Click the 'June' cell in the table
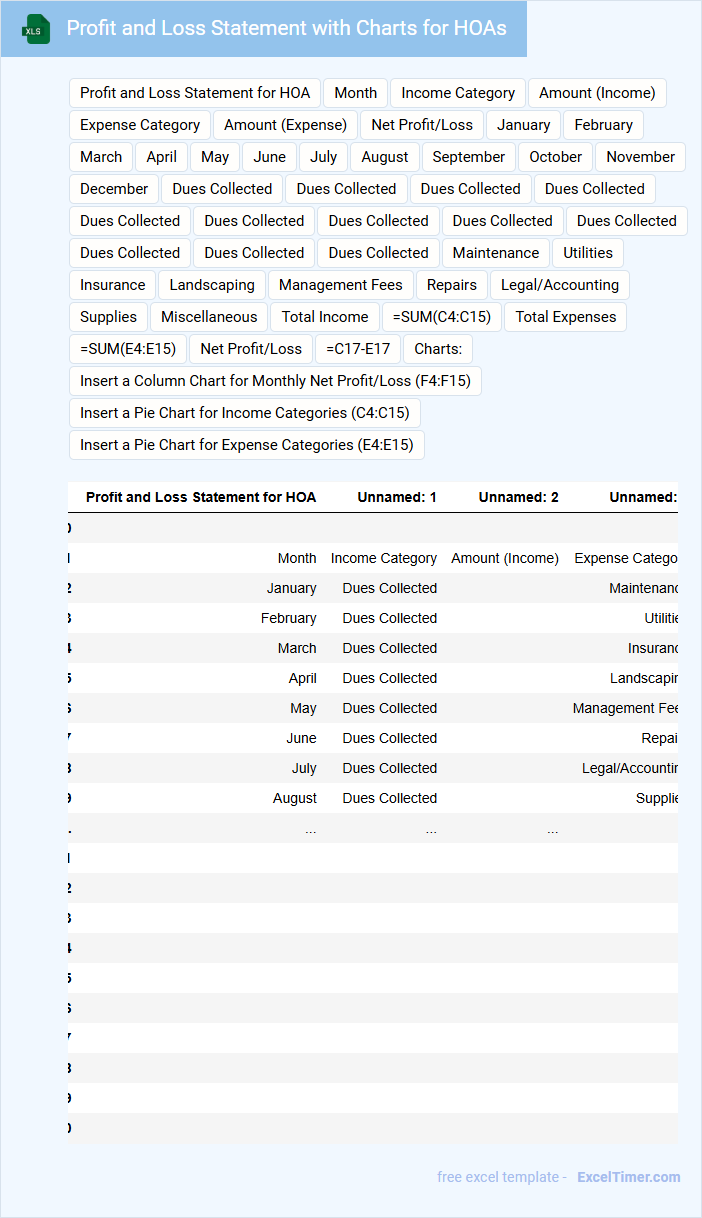Screen dimensions: 702x1218 [301, 738]
